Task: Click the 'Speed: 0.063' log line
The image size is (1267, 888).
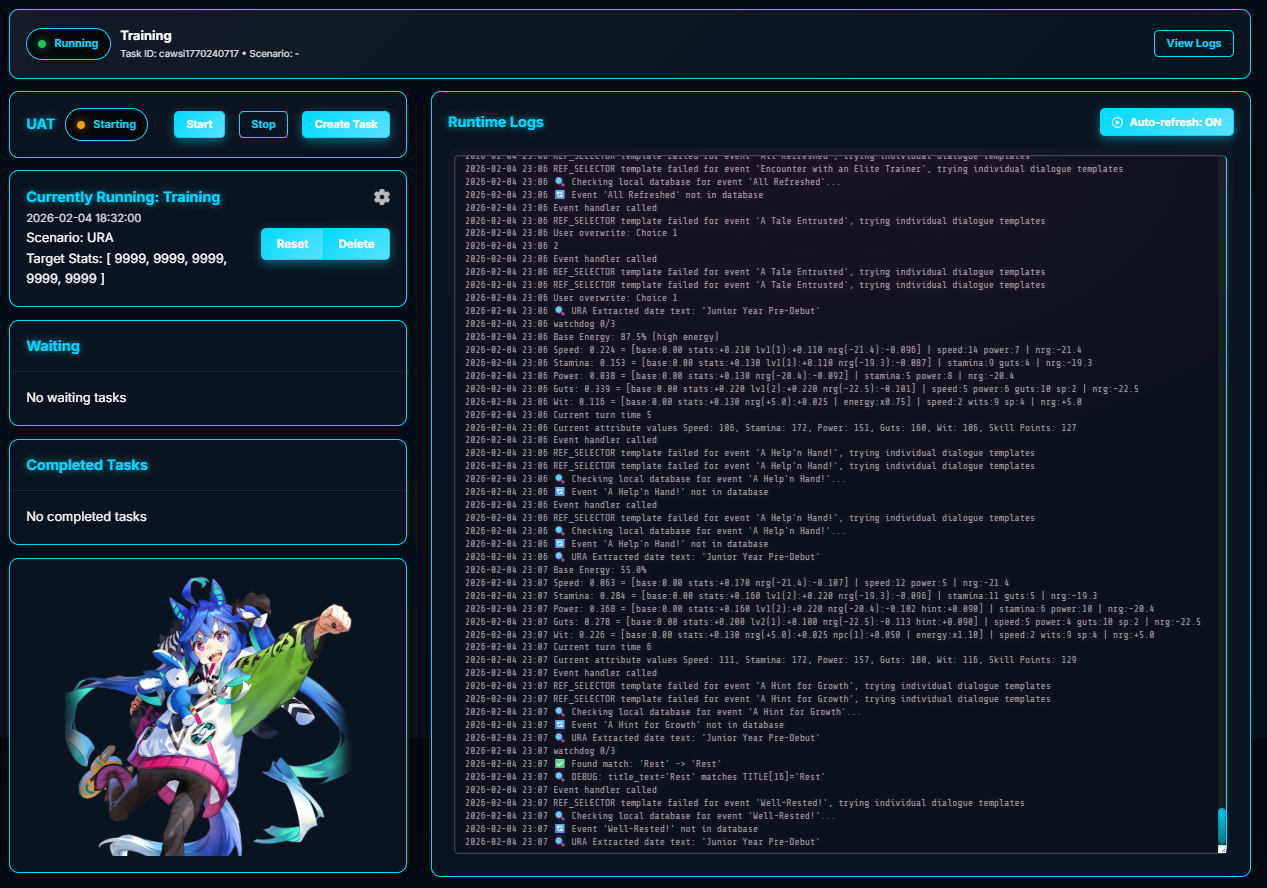Action: point(737,583)
